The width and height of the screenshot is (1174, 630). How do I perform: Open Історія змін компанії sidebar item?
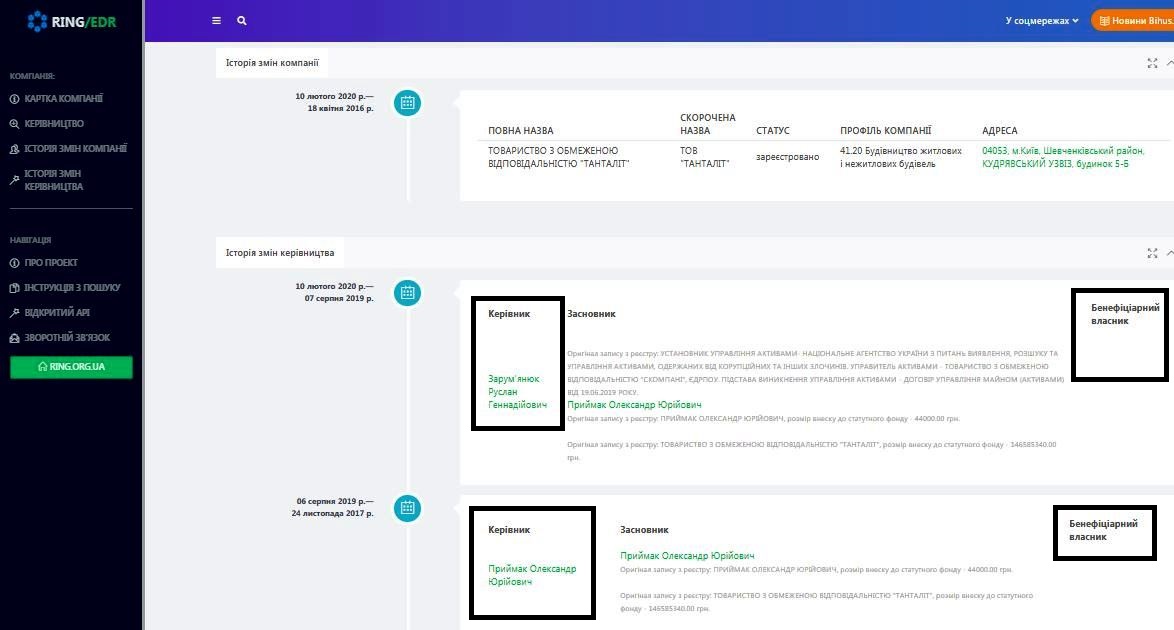point(75,149)
